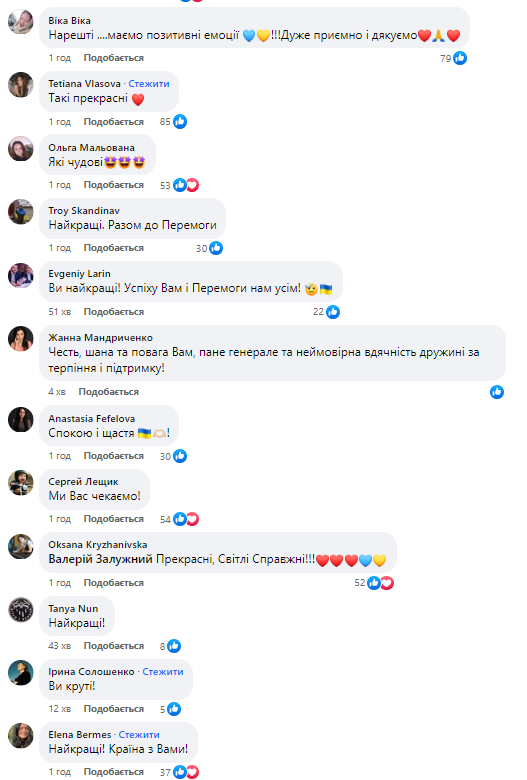This screenshot has width=527, height=780.
Task: Click the heart reaction on Ольга Мальована's comment
Action: [193, 185]
